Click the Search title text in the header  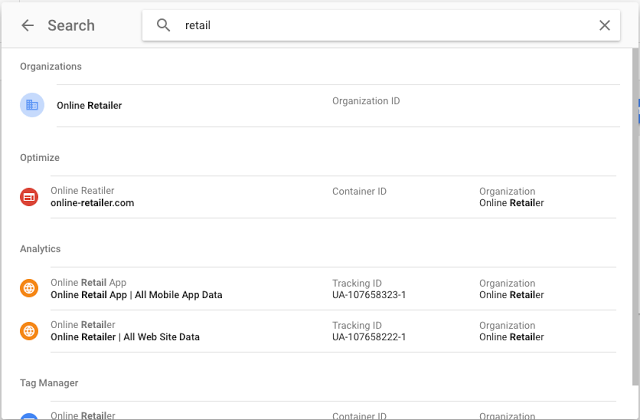click(71, 25)
